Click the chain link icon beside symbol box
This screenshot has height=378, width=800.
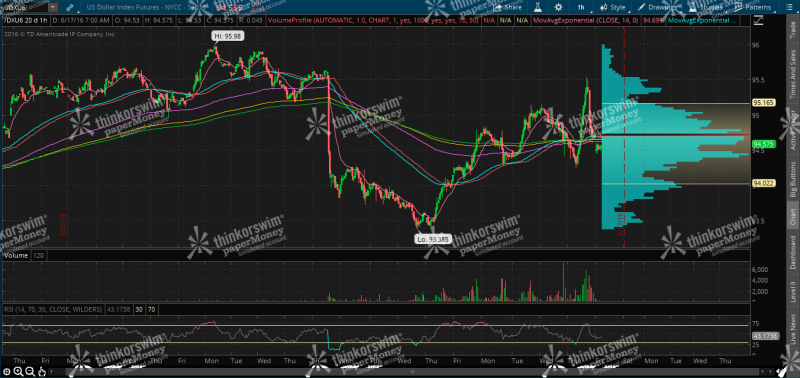point(69,7)
